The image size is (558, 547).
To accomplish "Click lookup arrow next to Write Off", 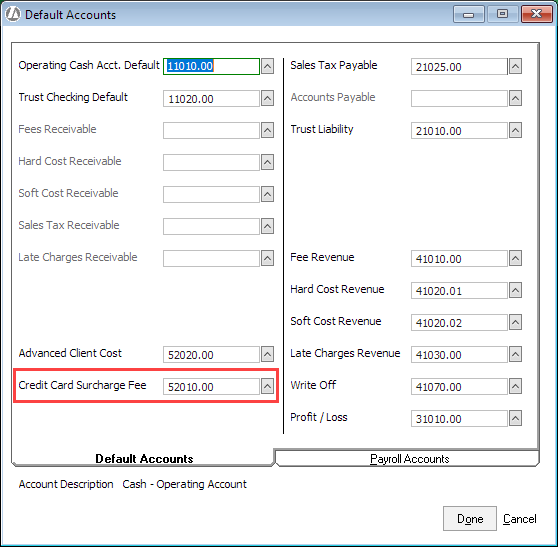I will 515,386.
